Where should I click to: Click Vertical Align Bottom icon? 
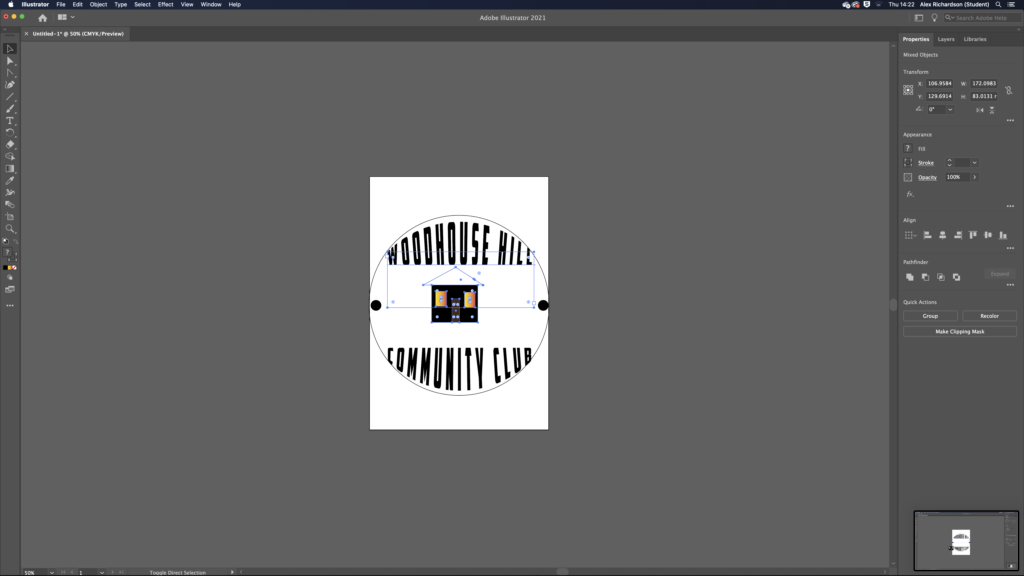click(1003, 235)
